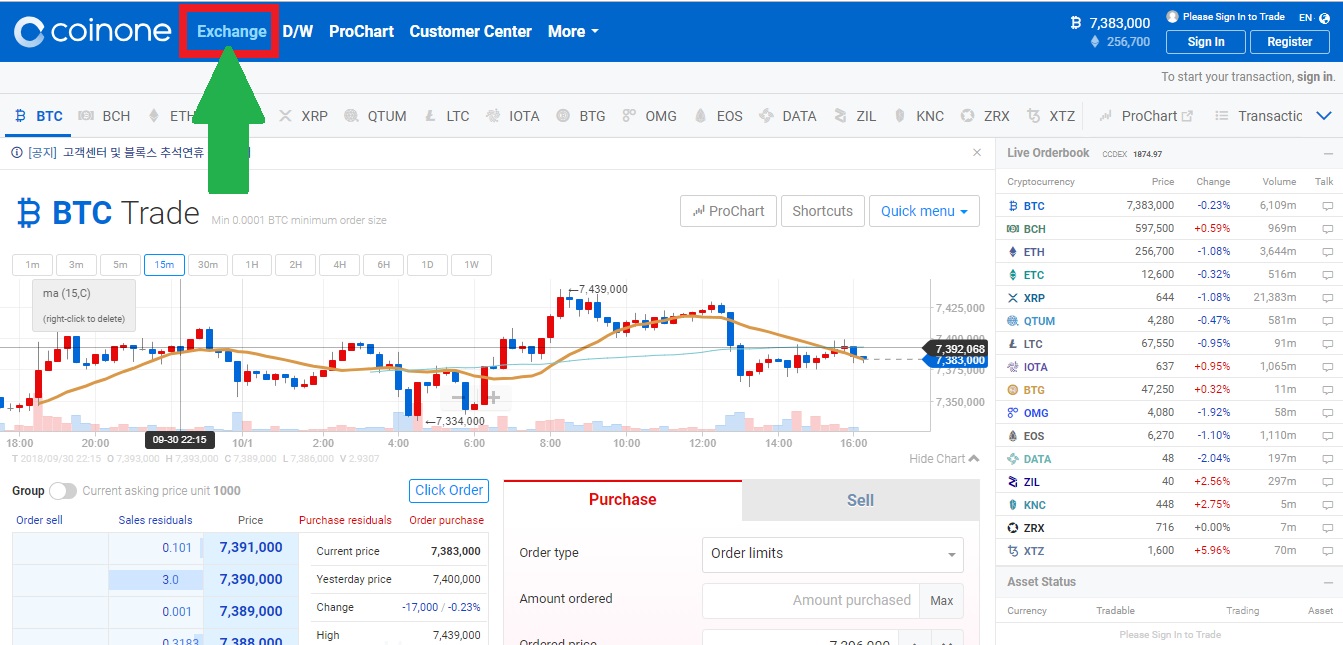This screenshot has height=645, width=1343.
Task: Open the Shortcuts button
Action: point(823,211)
